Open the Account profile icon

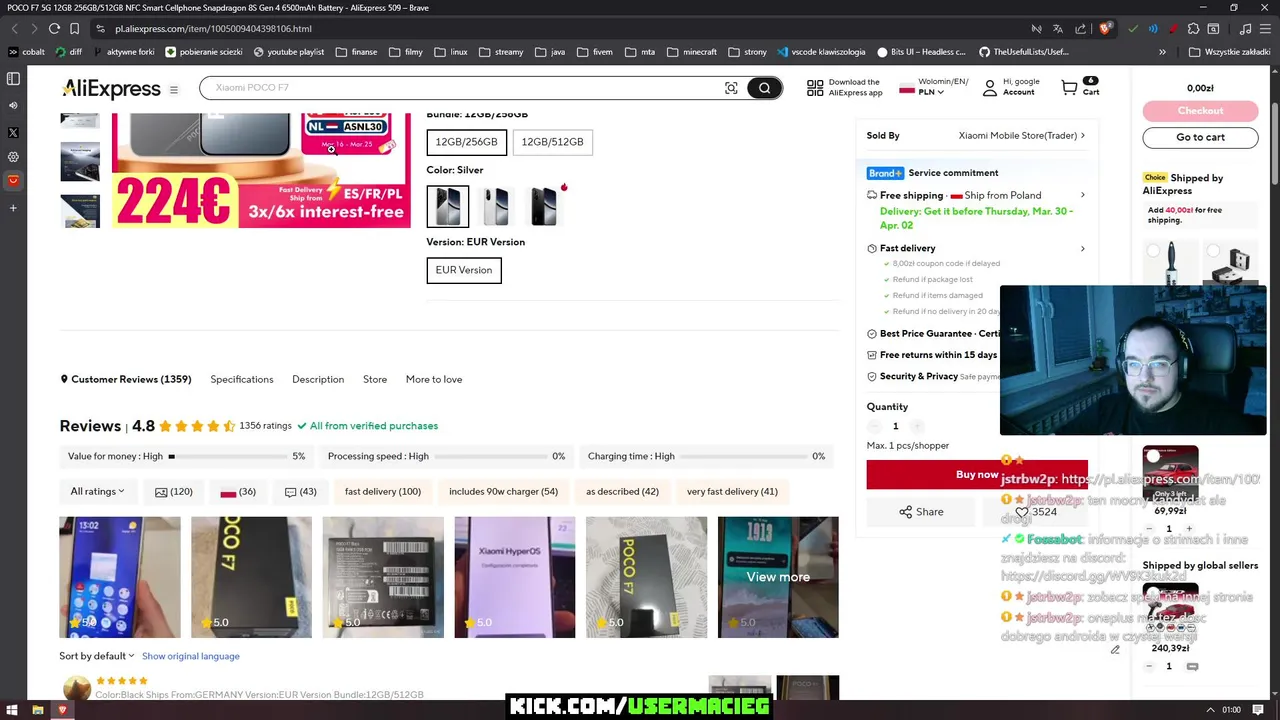[x=990, y=88]
